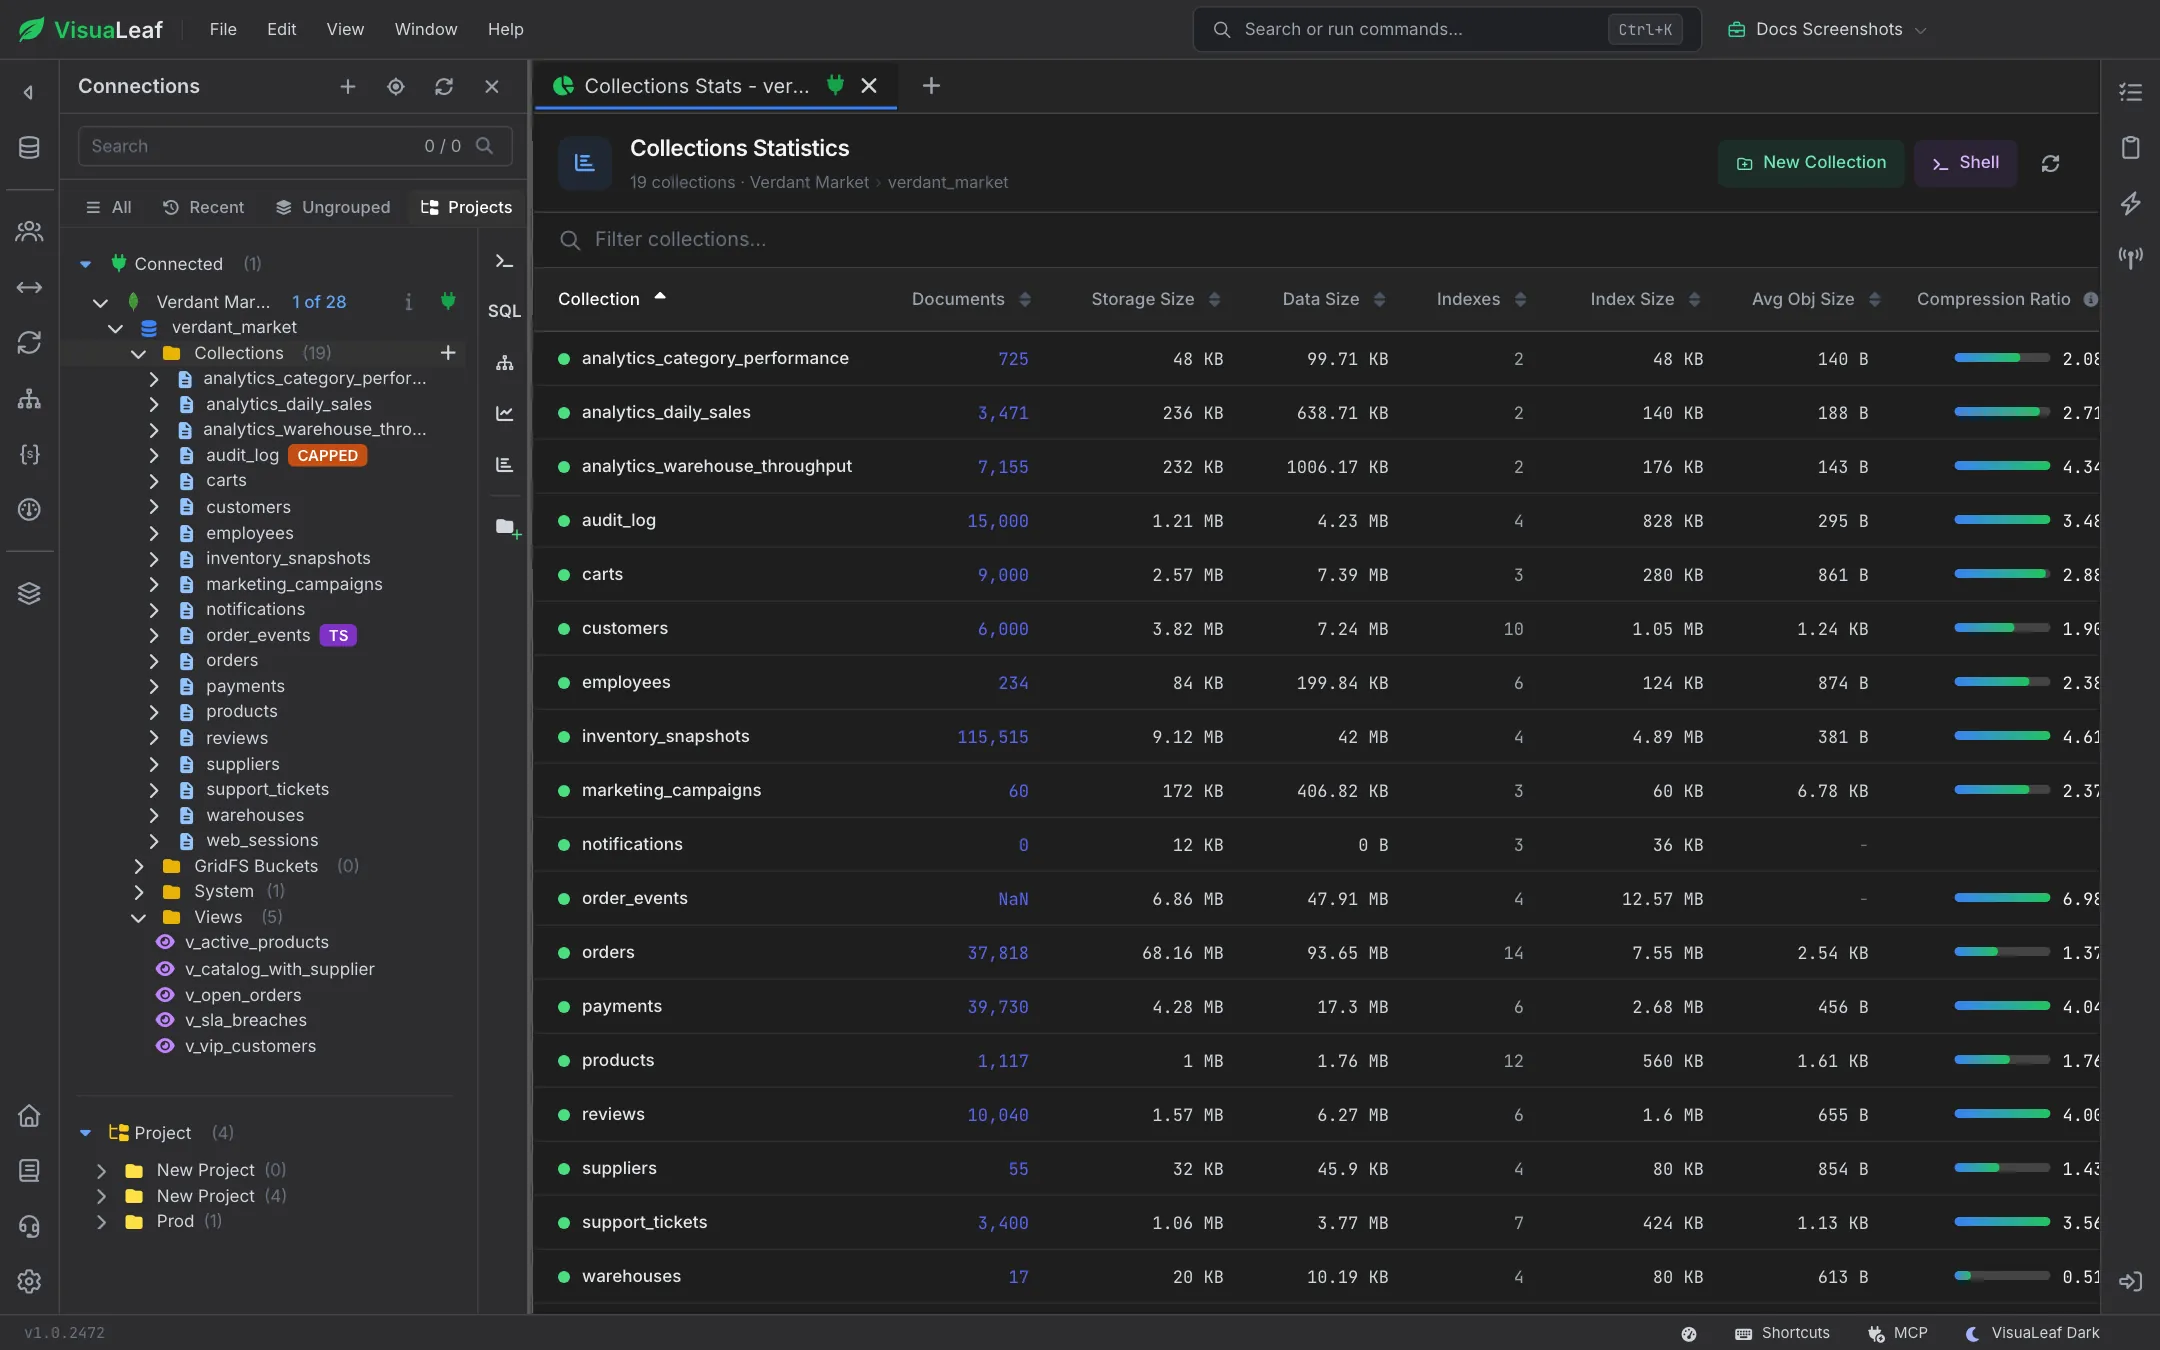The height and width of the screenshot is (1350, 2160).
Task: Toggle VisuaLeaf Dark theme in status bar
Action: click(x=2032, y=1333)
